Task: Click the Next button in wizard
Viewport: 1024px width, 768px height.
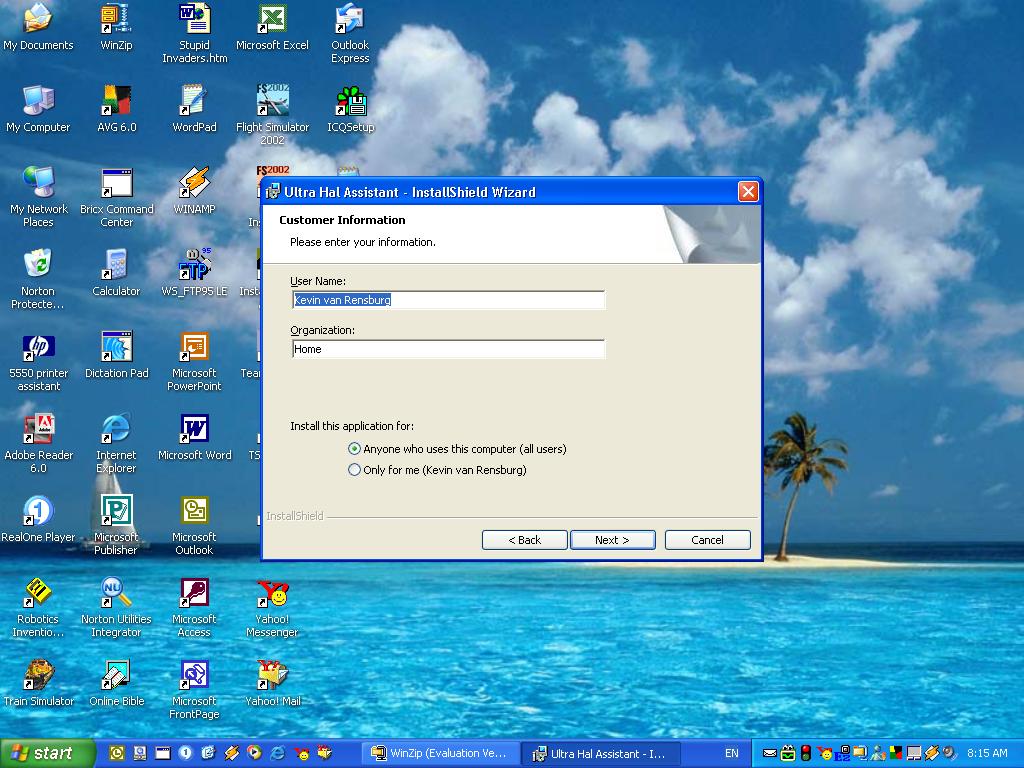Action: pos(612,540)
